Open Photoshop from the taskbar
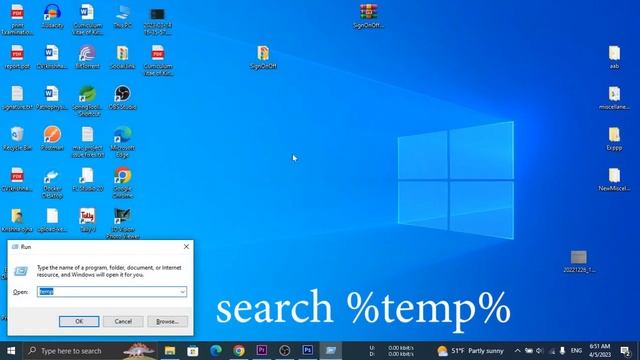 (x=308, y=350)
